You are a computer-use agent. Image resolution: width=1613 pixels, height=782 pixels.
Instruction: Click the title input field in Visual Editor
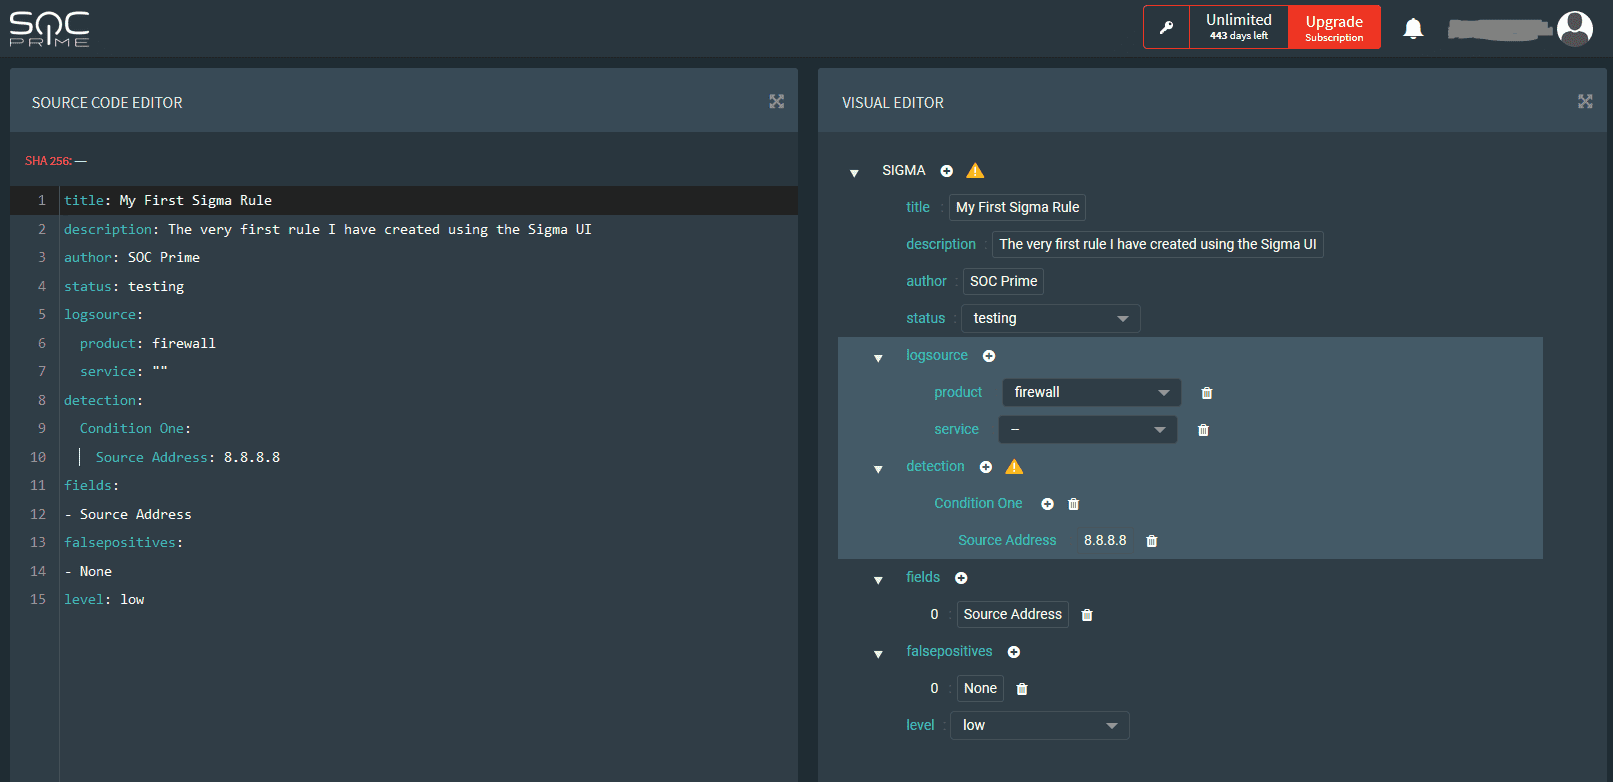(1017, 208)
